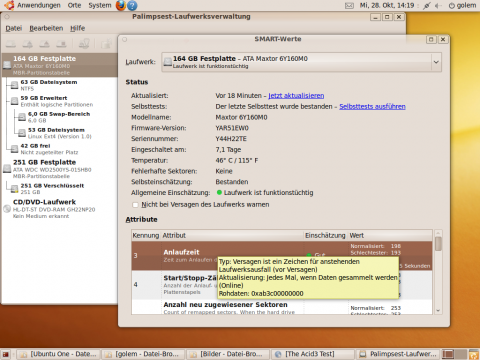Switch to the second workspace in switcher
Image resolution: width=480 pixels, height=360 pixels.
point(461,354)
